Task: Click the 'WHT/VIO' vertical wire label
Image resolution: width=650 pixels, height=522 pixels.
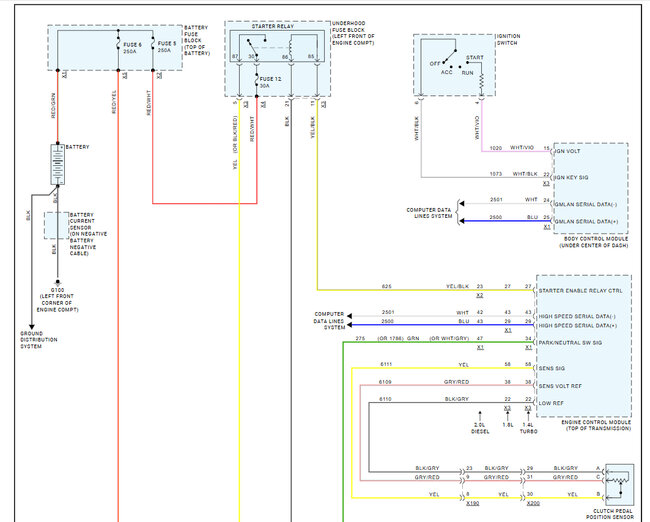Action: (477, 127)
